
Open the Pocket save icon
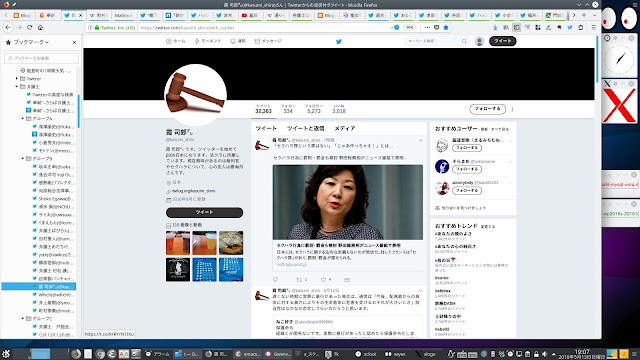click(436, 27)
